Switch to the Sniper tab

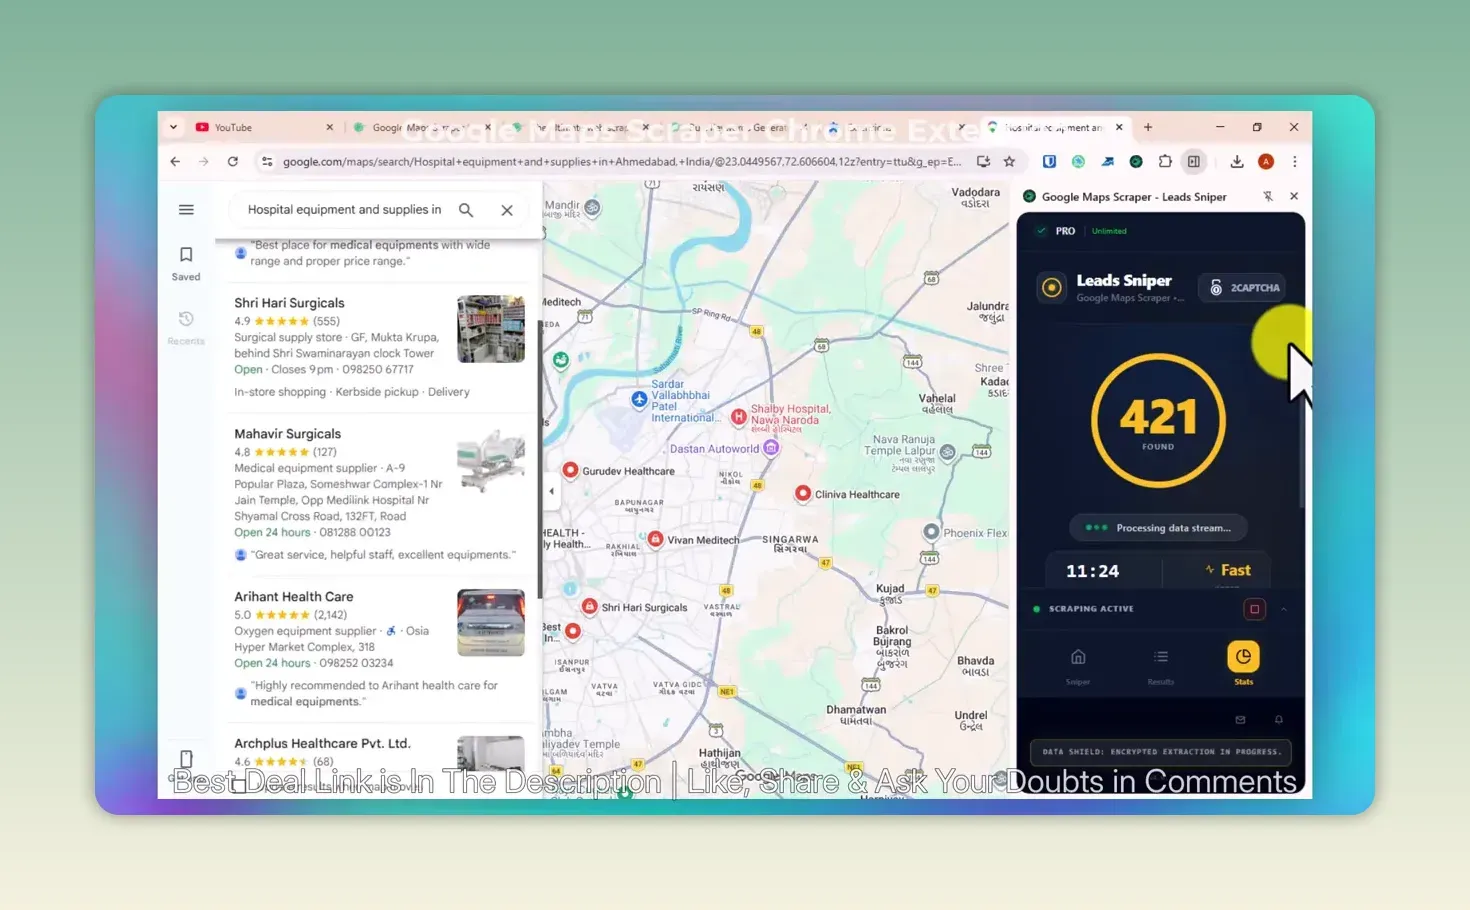(1078, 665)
